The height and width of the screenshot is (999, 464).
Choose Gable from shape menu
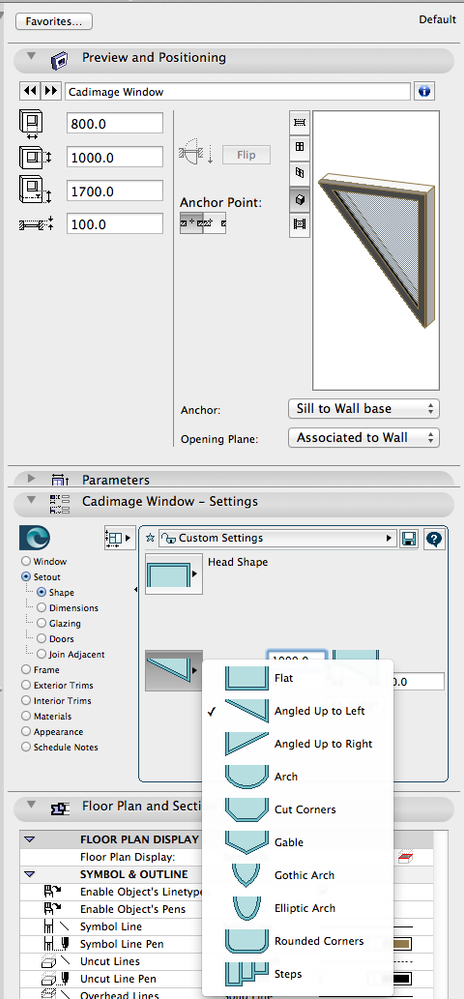(298, 842)
